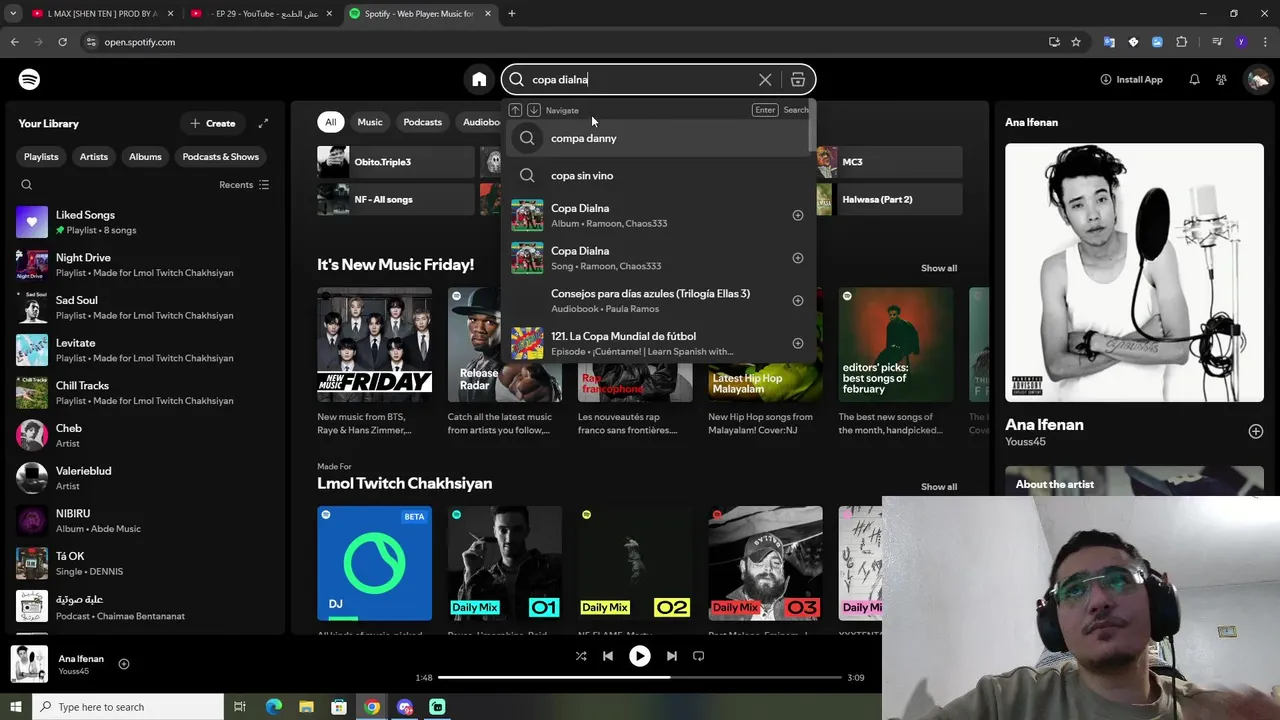This screenshot has width=1280, height=720.
Task: Filter library by Albums
Action: tap(145, 157)
